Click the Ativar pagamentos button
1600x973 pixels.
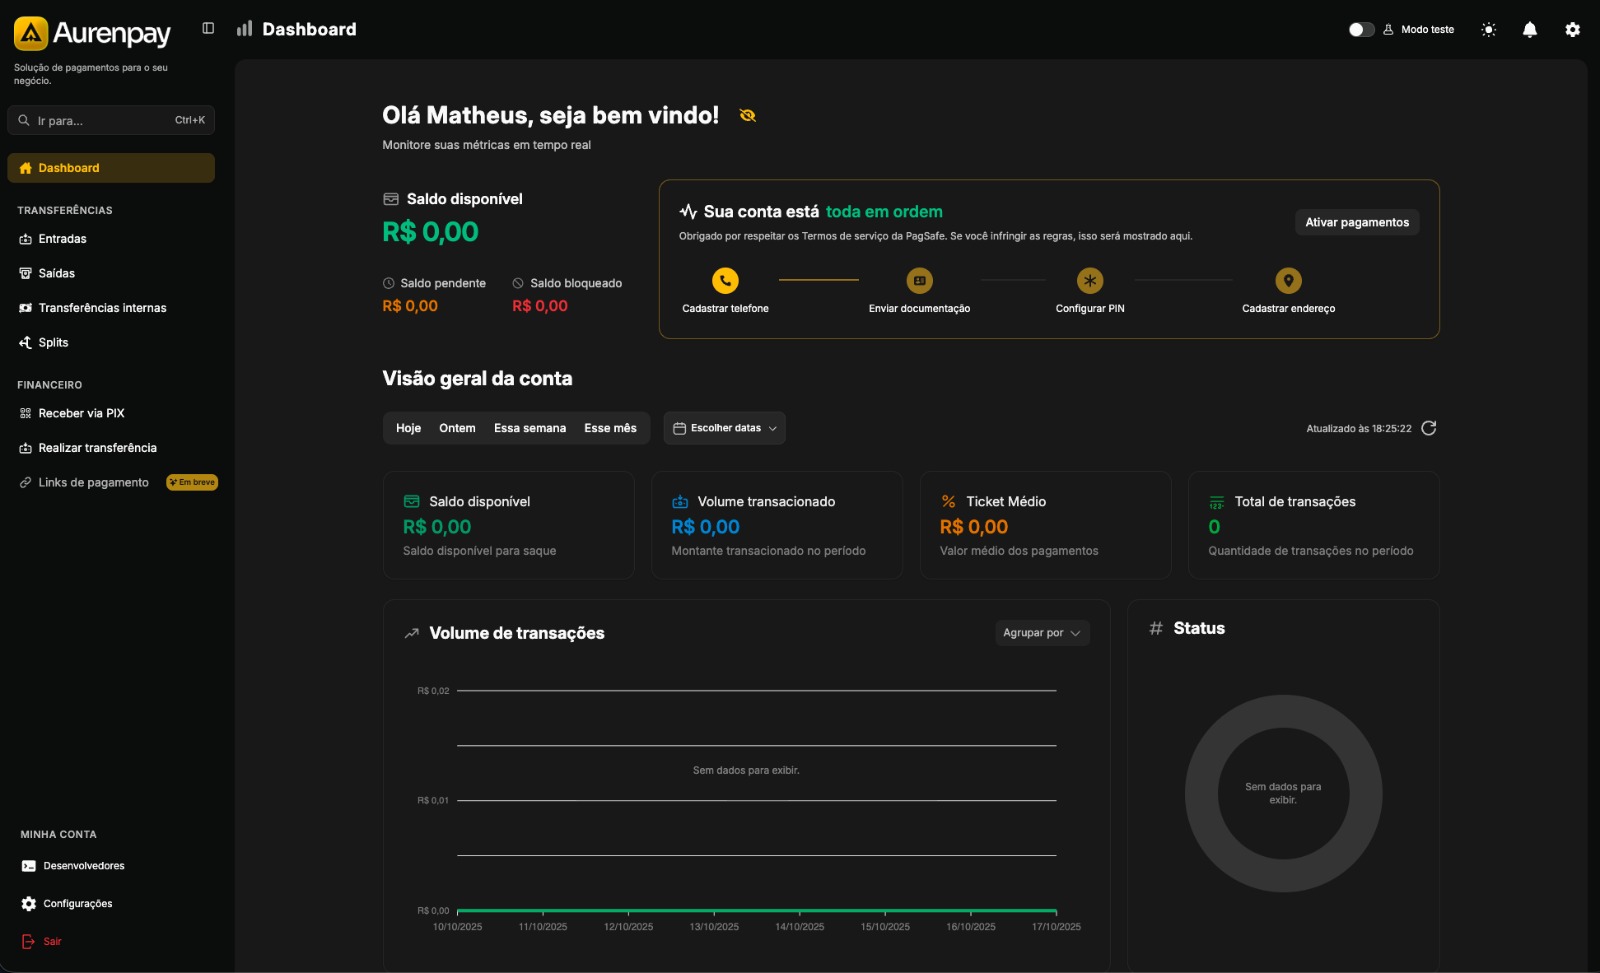1356,222
